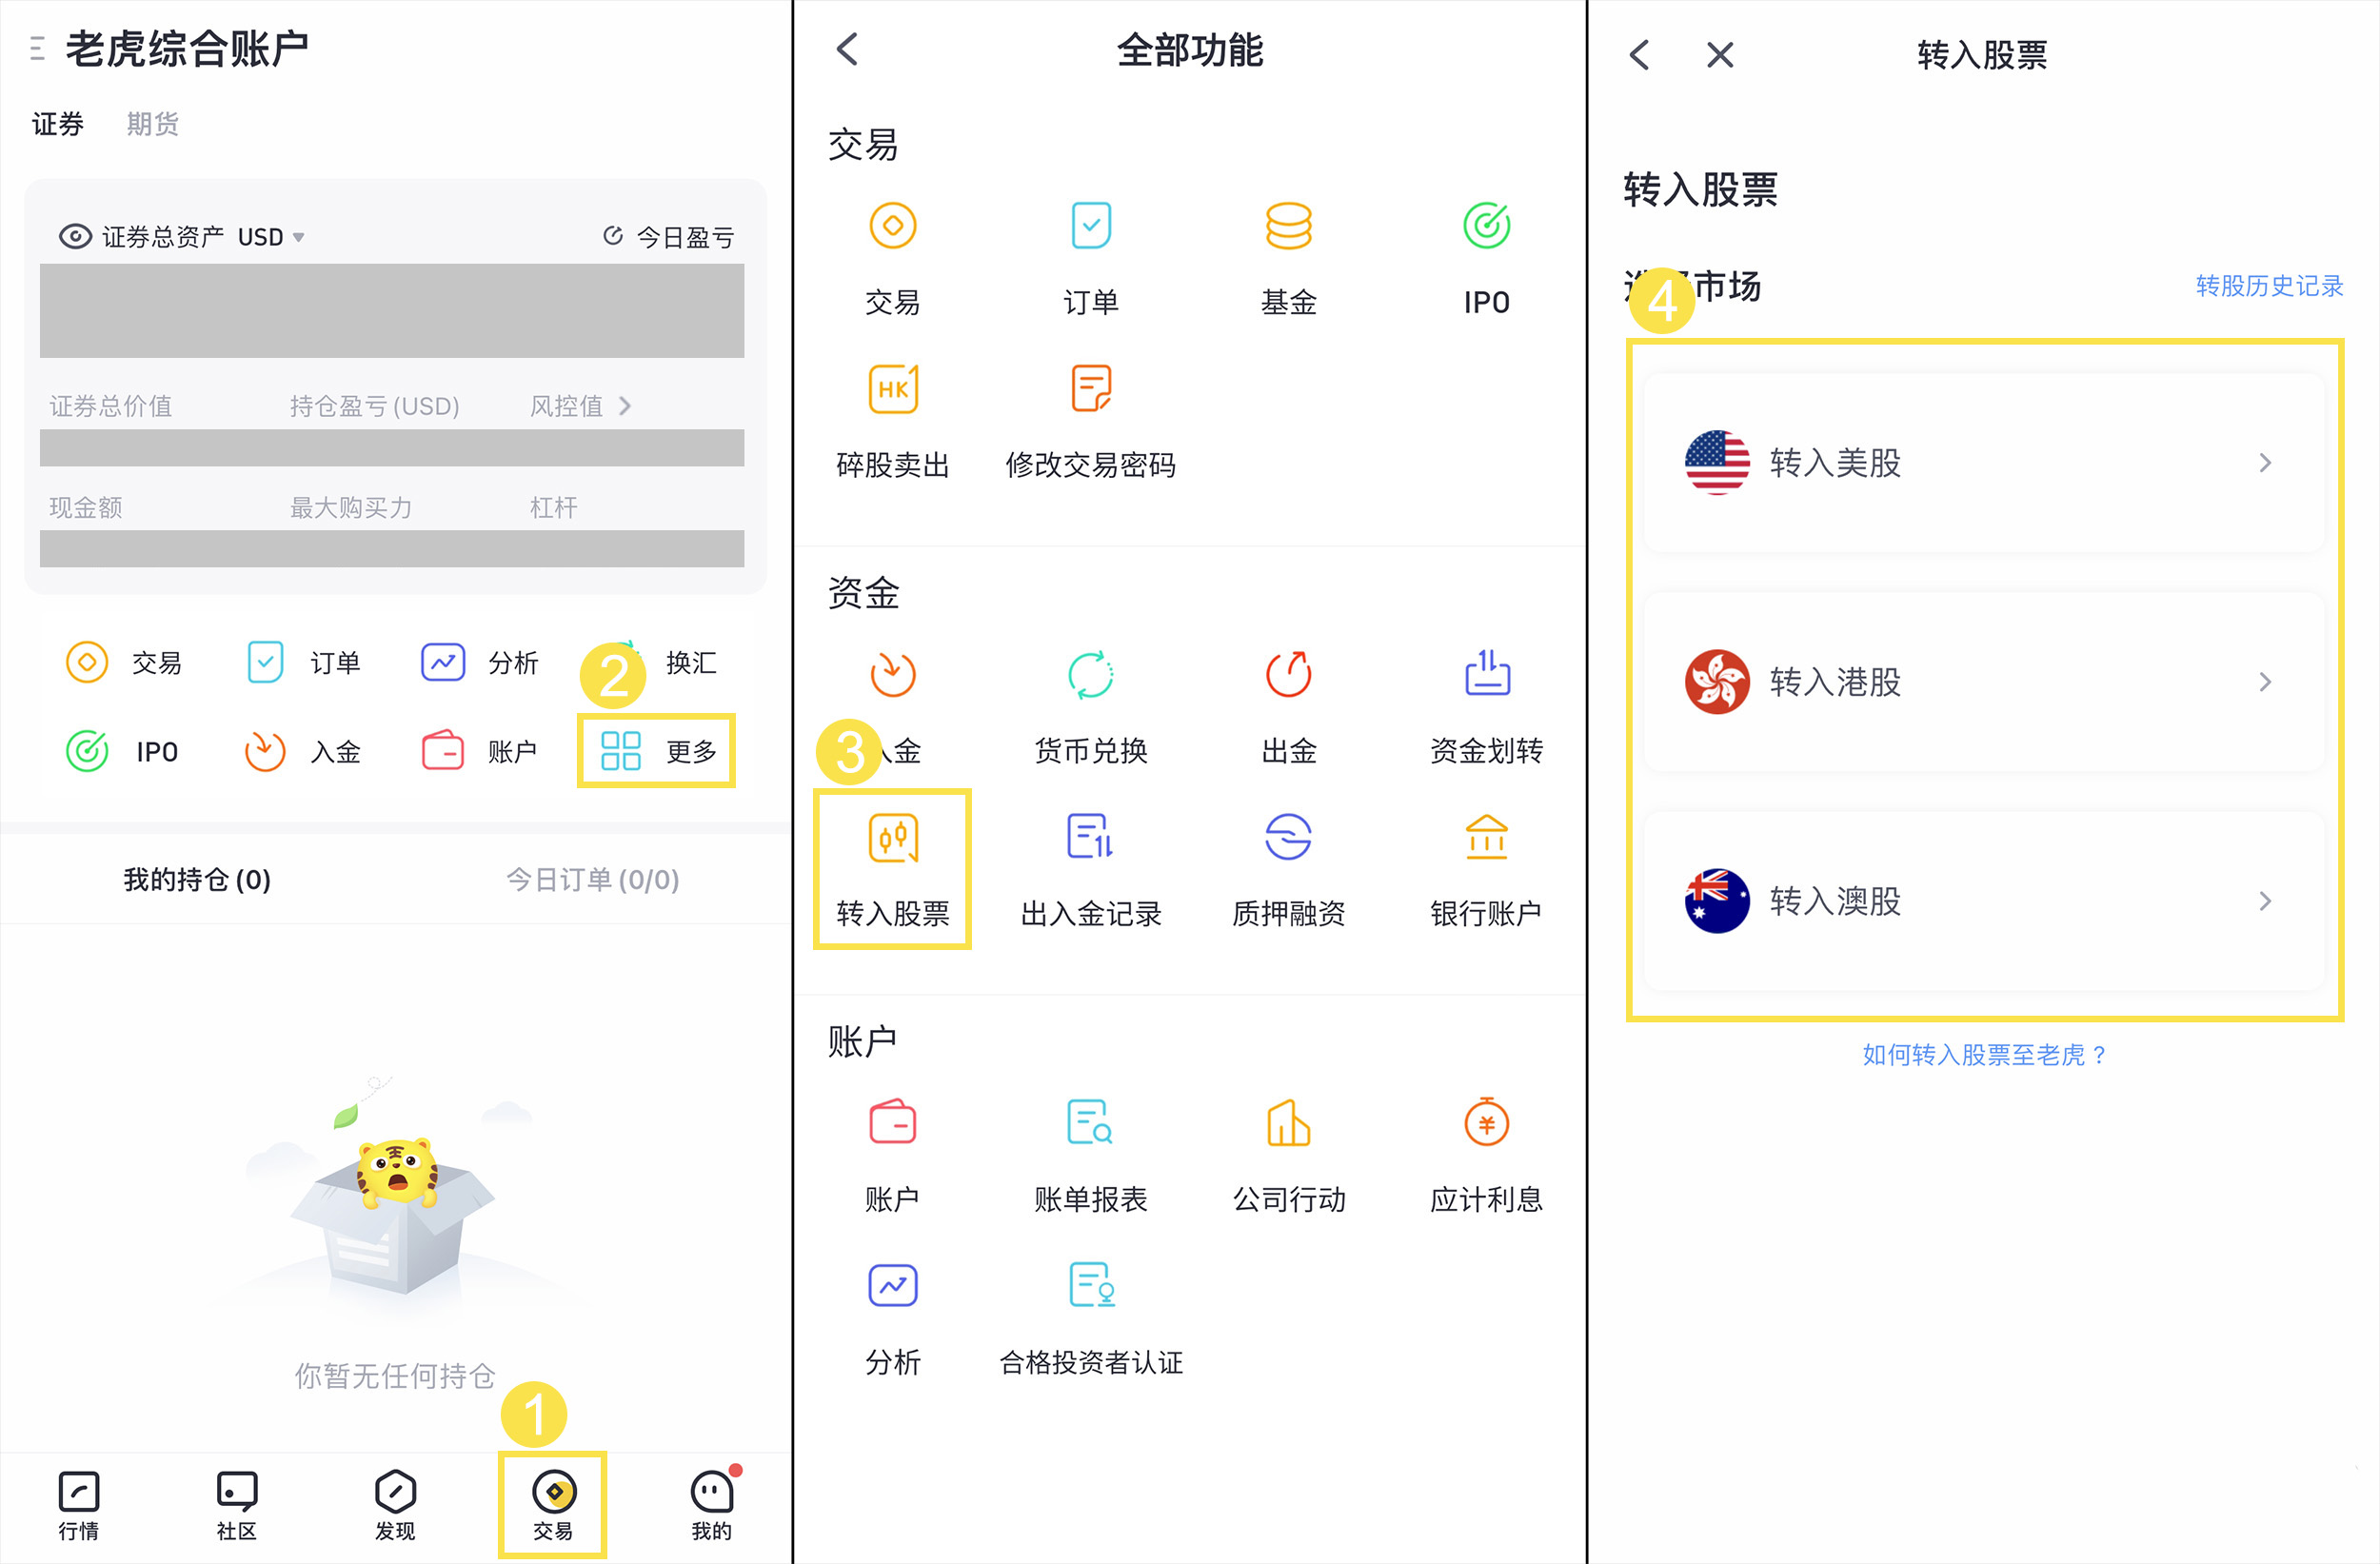This screenshot has height=1564, width=2380.
Task: Open 合格投资者认证 function
Action: [x=1091, y=1319]
